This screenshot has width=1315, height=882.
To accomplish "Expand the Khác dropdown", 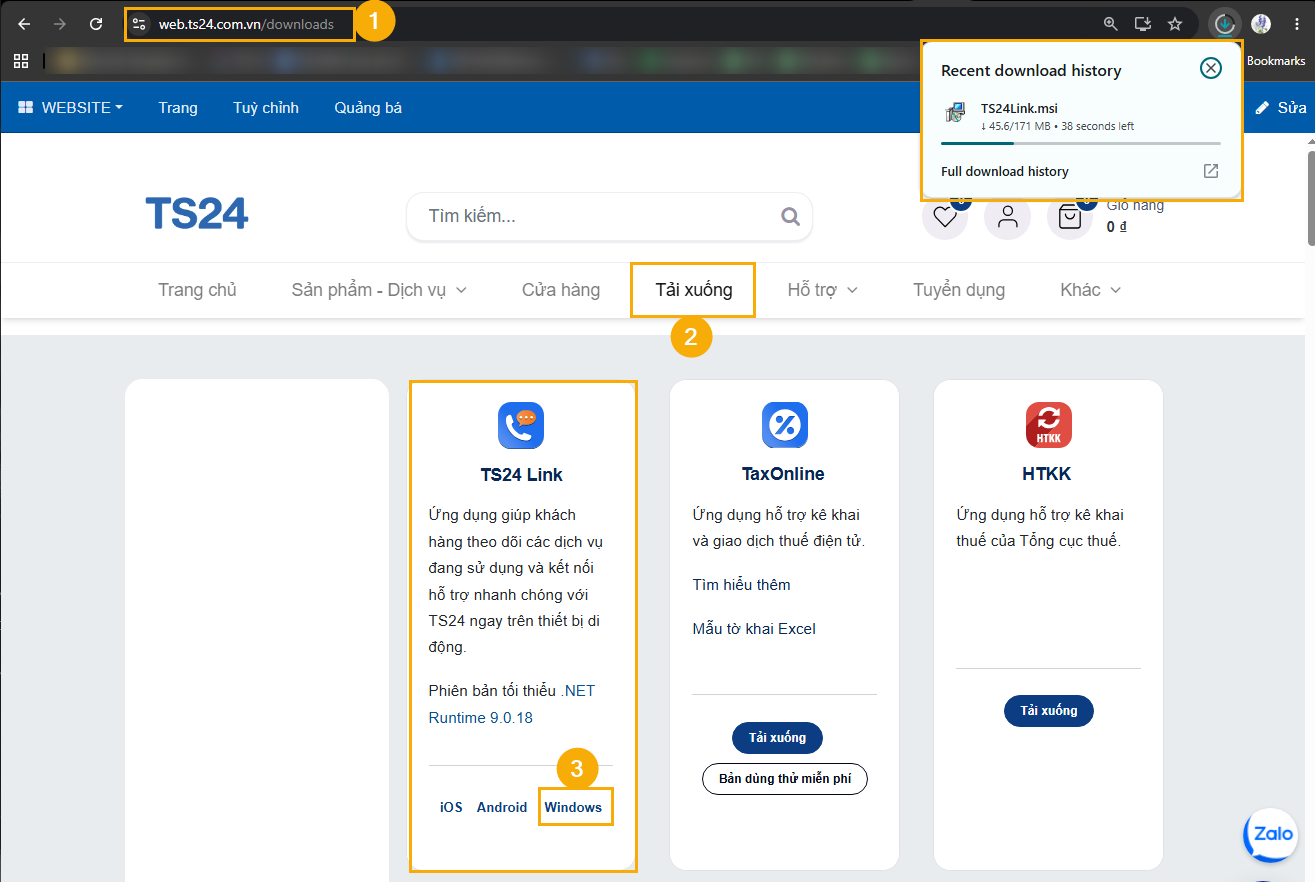I will tap(1090, 290).
